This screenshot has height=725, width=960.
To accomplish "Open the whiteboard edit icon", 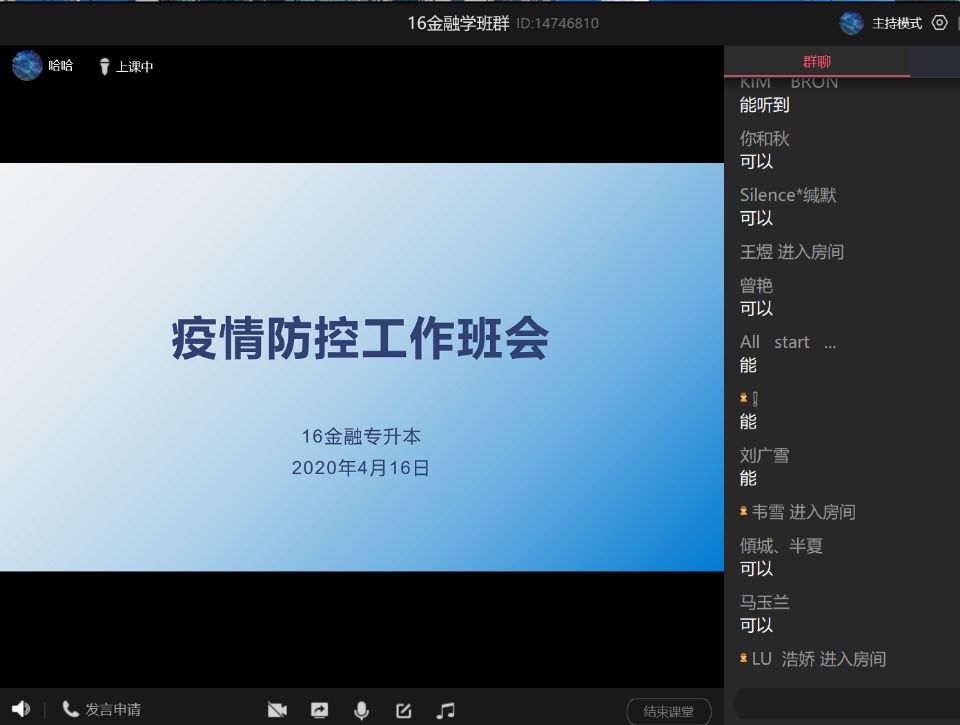I will tap(403, 710).
